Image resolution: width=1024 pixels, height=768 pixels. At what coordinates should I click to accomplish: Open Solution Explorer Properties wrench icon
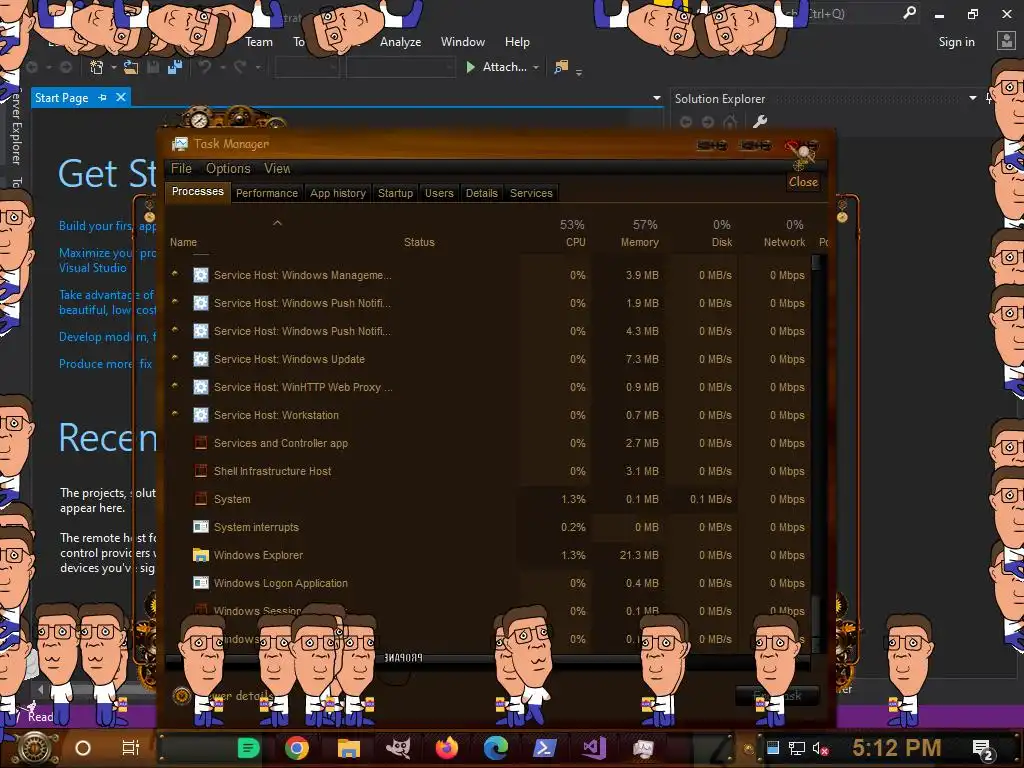tap(760, 121)
